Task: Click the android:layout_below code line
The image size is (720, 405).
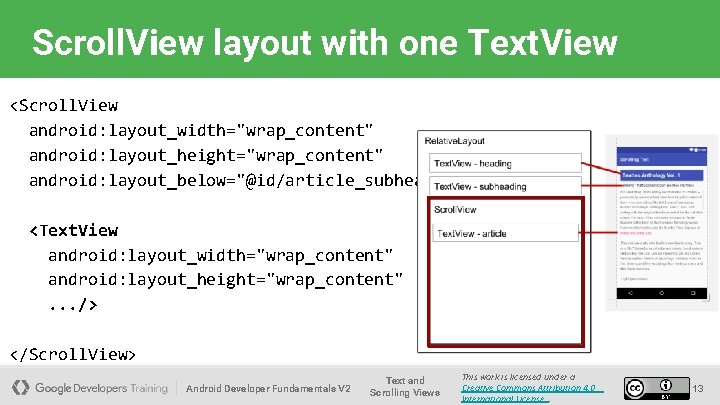Action: tap(223, 180)
